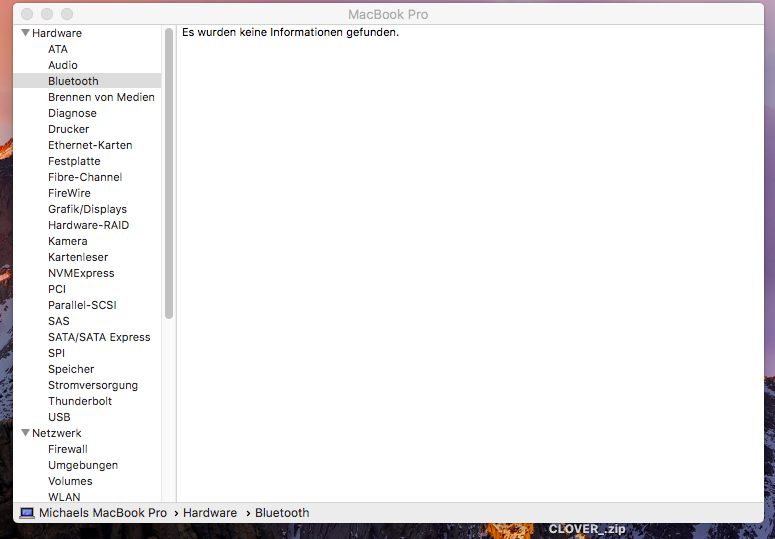Select PCI in the sidebar
This screenshot has width=775, height=539.
coord(57,289)
